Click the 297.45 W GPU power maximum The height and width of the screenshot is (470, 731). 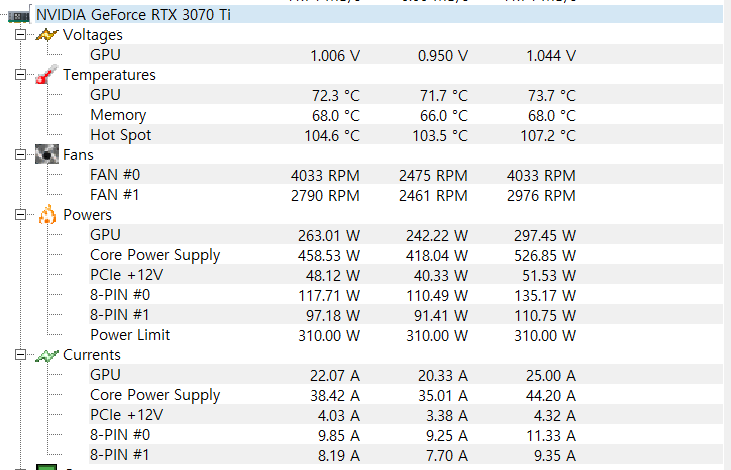[x=545, y=236]
